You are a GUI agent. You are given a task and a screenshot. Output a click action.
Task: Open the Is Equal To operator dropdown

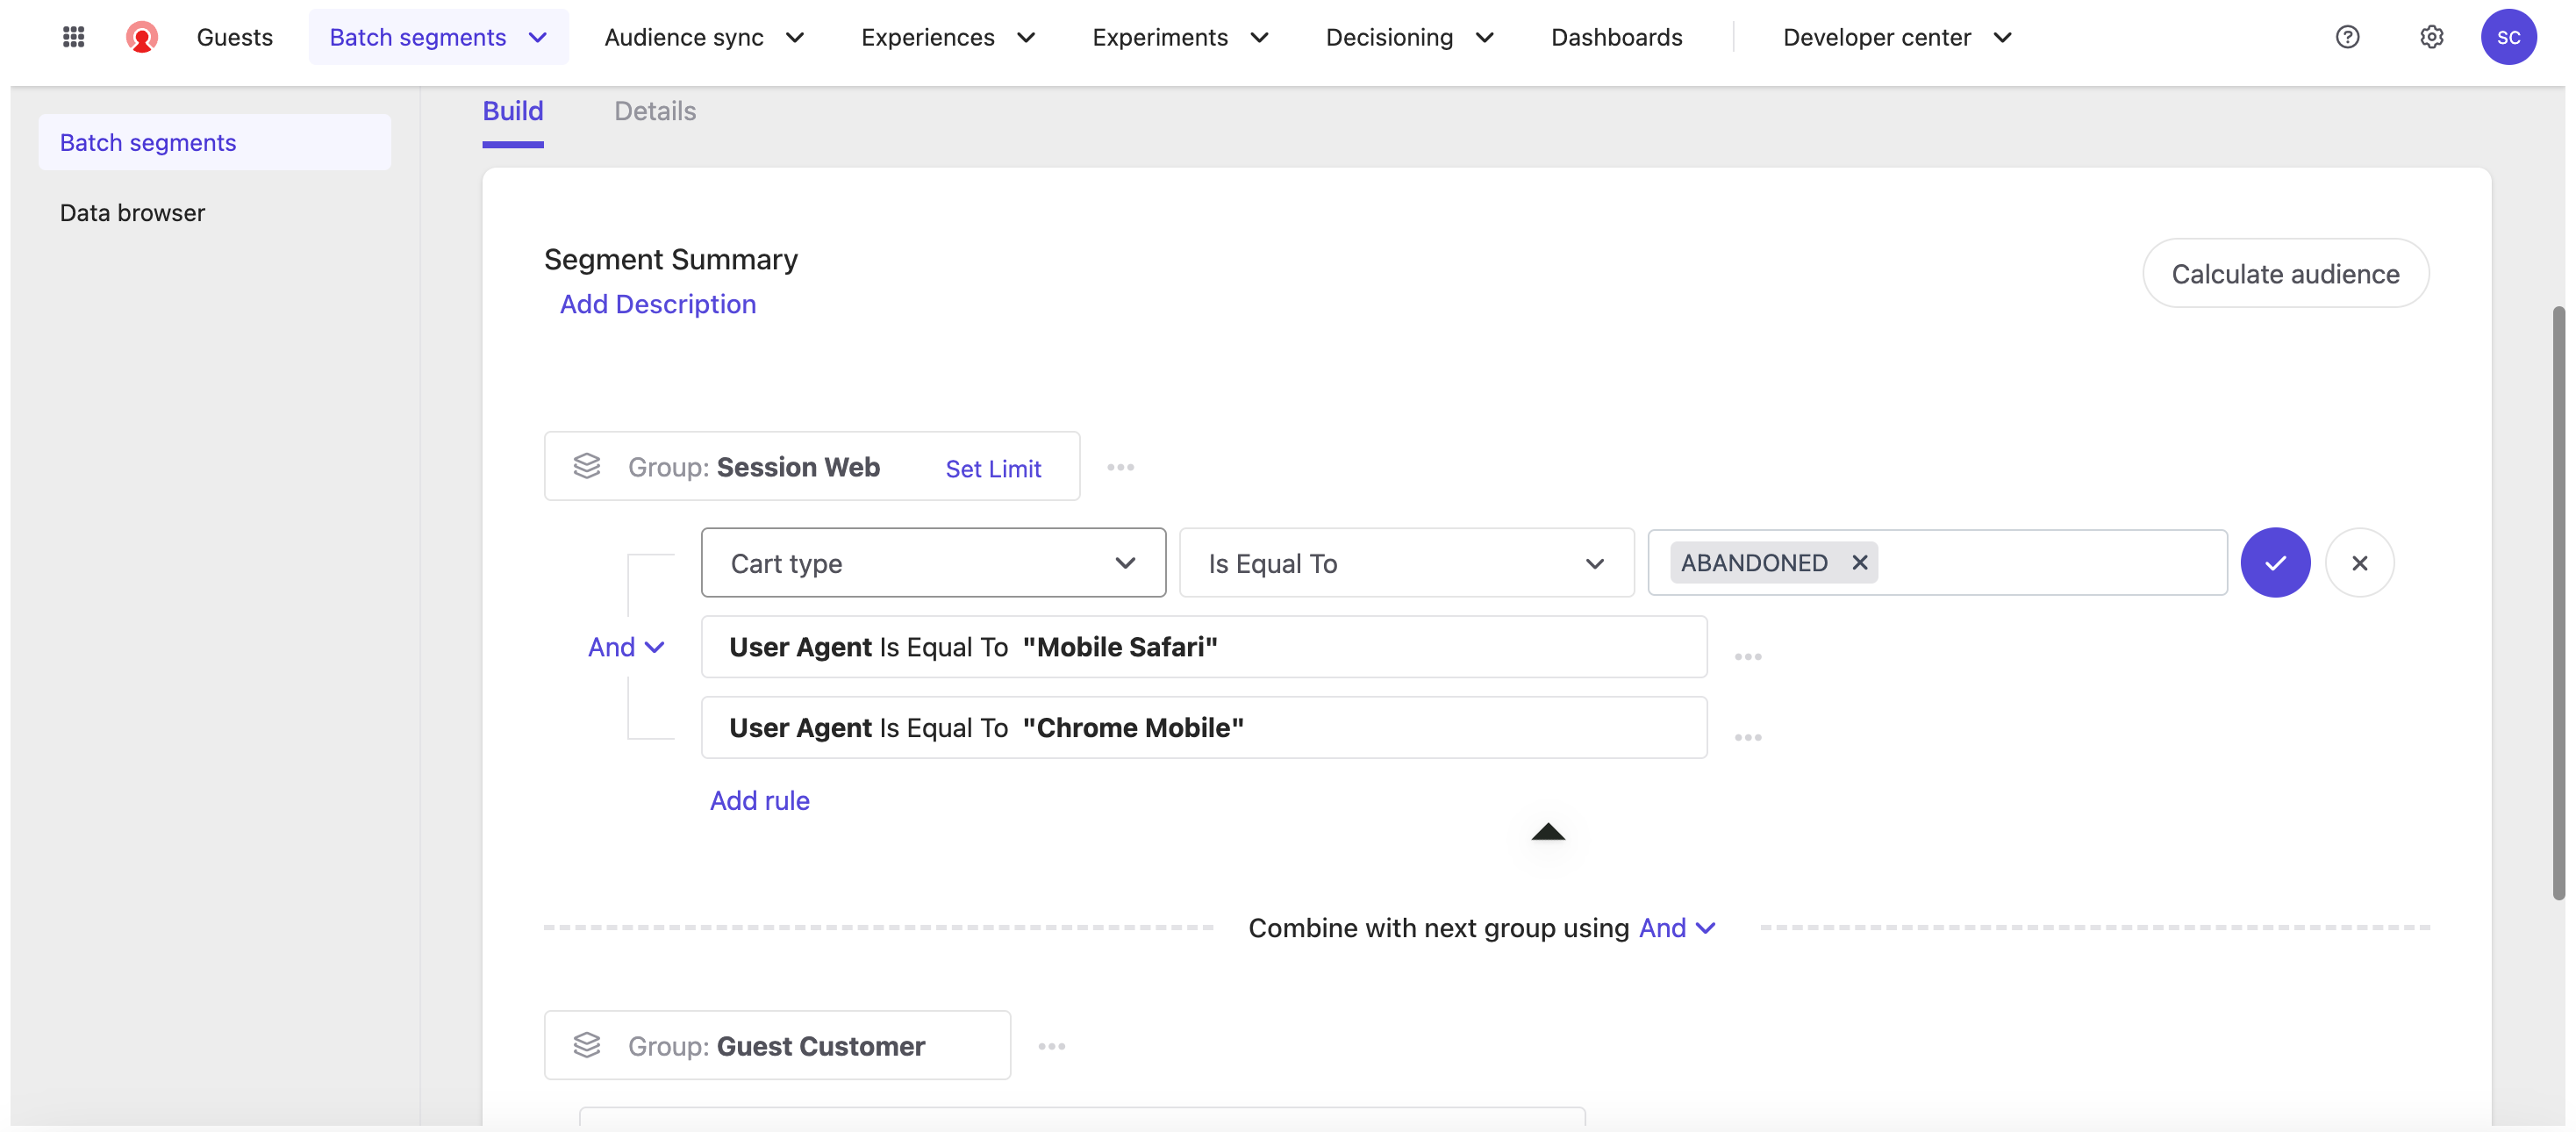[1405, 563]
